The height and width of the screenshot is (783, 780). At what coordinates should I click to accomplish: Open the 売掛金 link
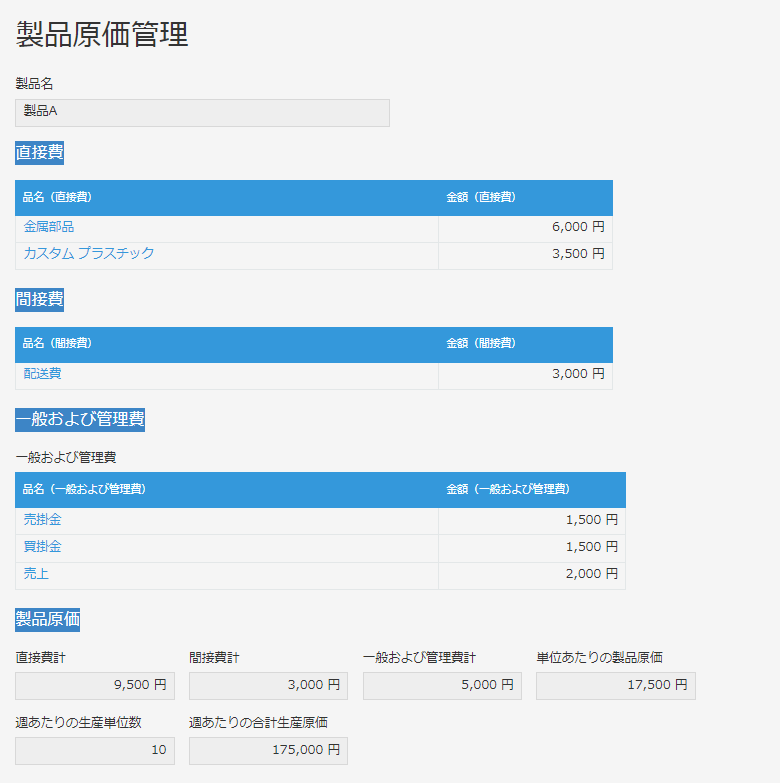click(42, 519)
